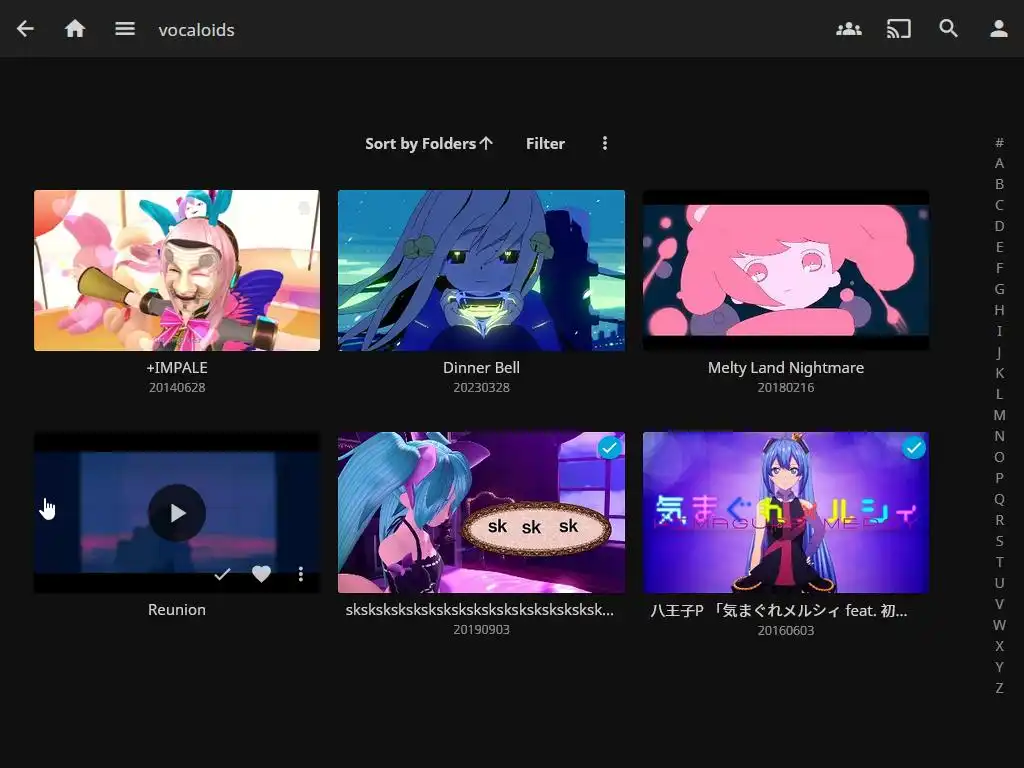
Task: Jump to letter D in alphabet picker
Action: click(999, 226)
